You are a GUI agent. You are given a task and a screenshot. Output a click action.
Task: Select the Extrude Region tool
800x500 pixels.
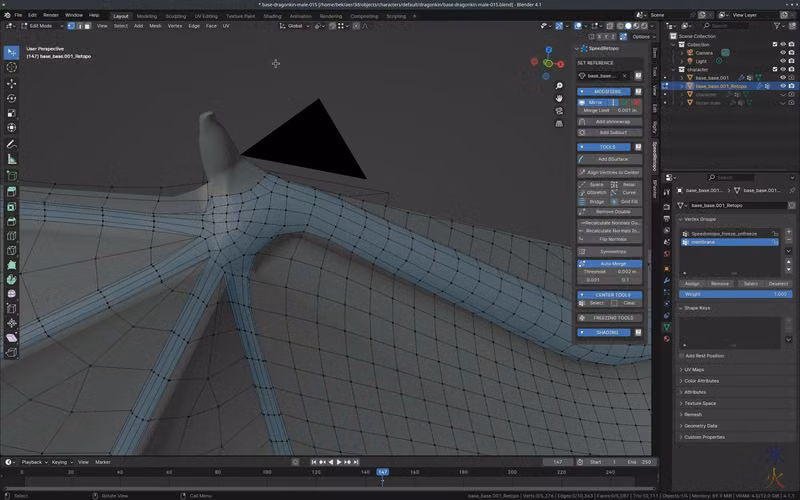point(11,191)
